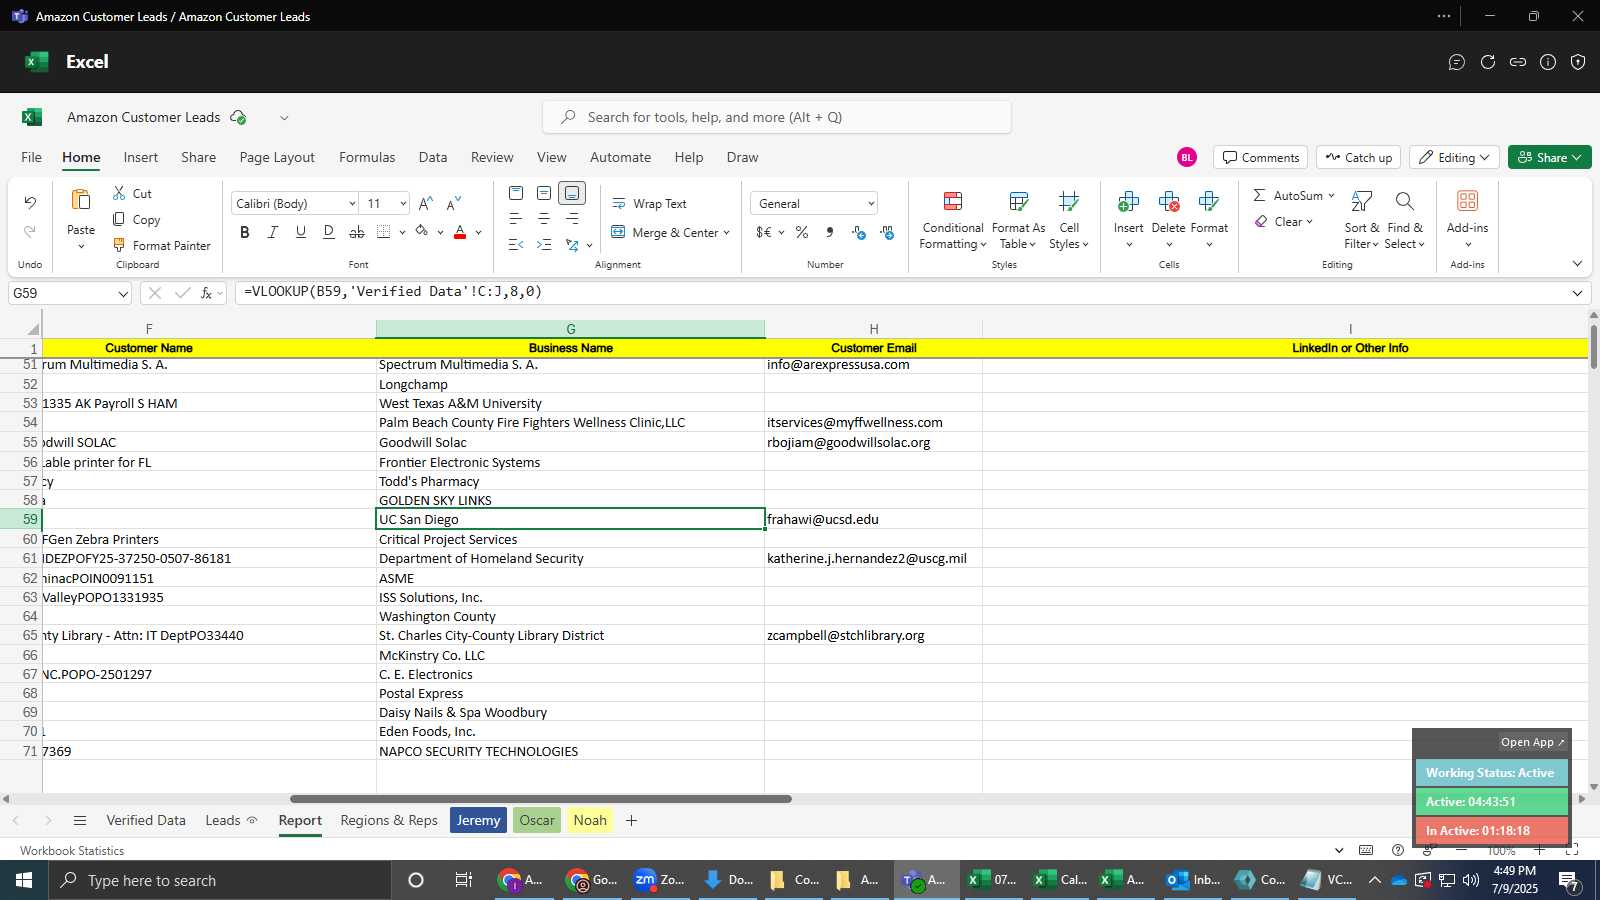The width and height of the screenshot is (1600, 900).
Task: Switch to the Verified Data sheet
Action: pos(146,820)
